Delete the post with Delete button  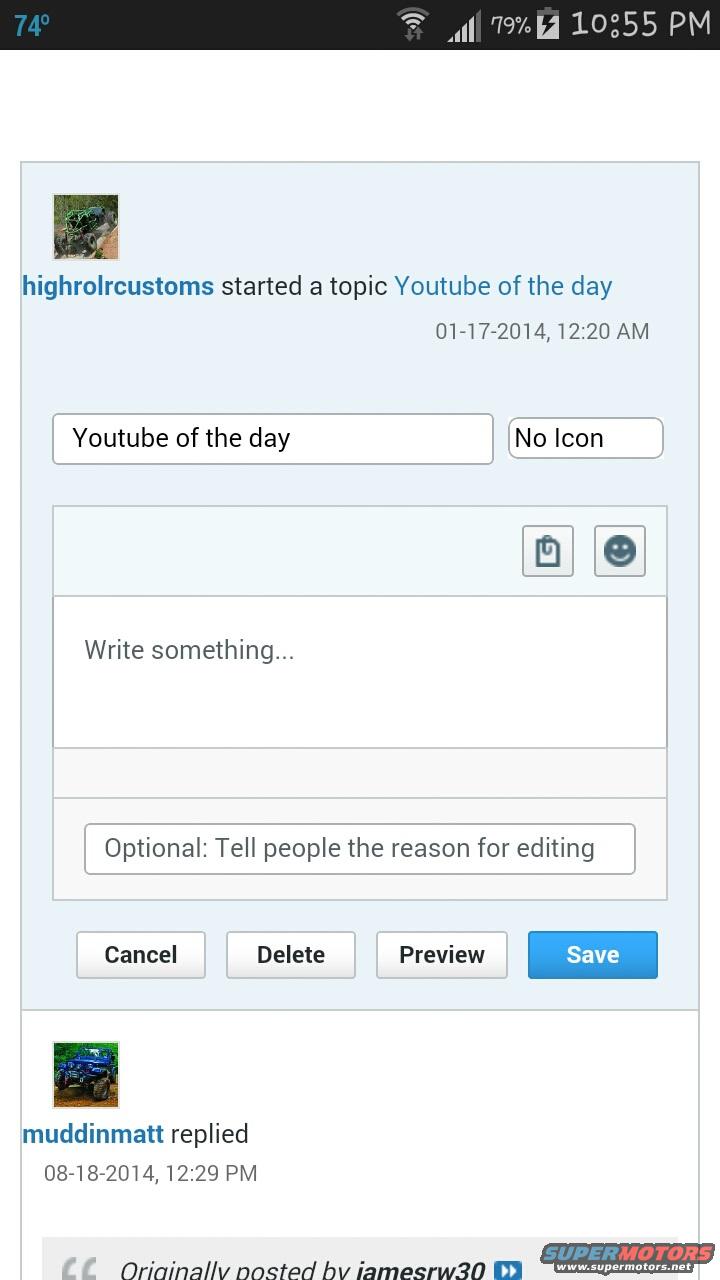[291, 955]
